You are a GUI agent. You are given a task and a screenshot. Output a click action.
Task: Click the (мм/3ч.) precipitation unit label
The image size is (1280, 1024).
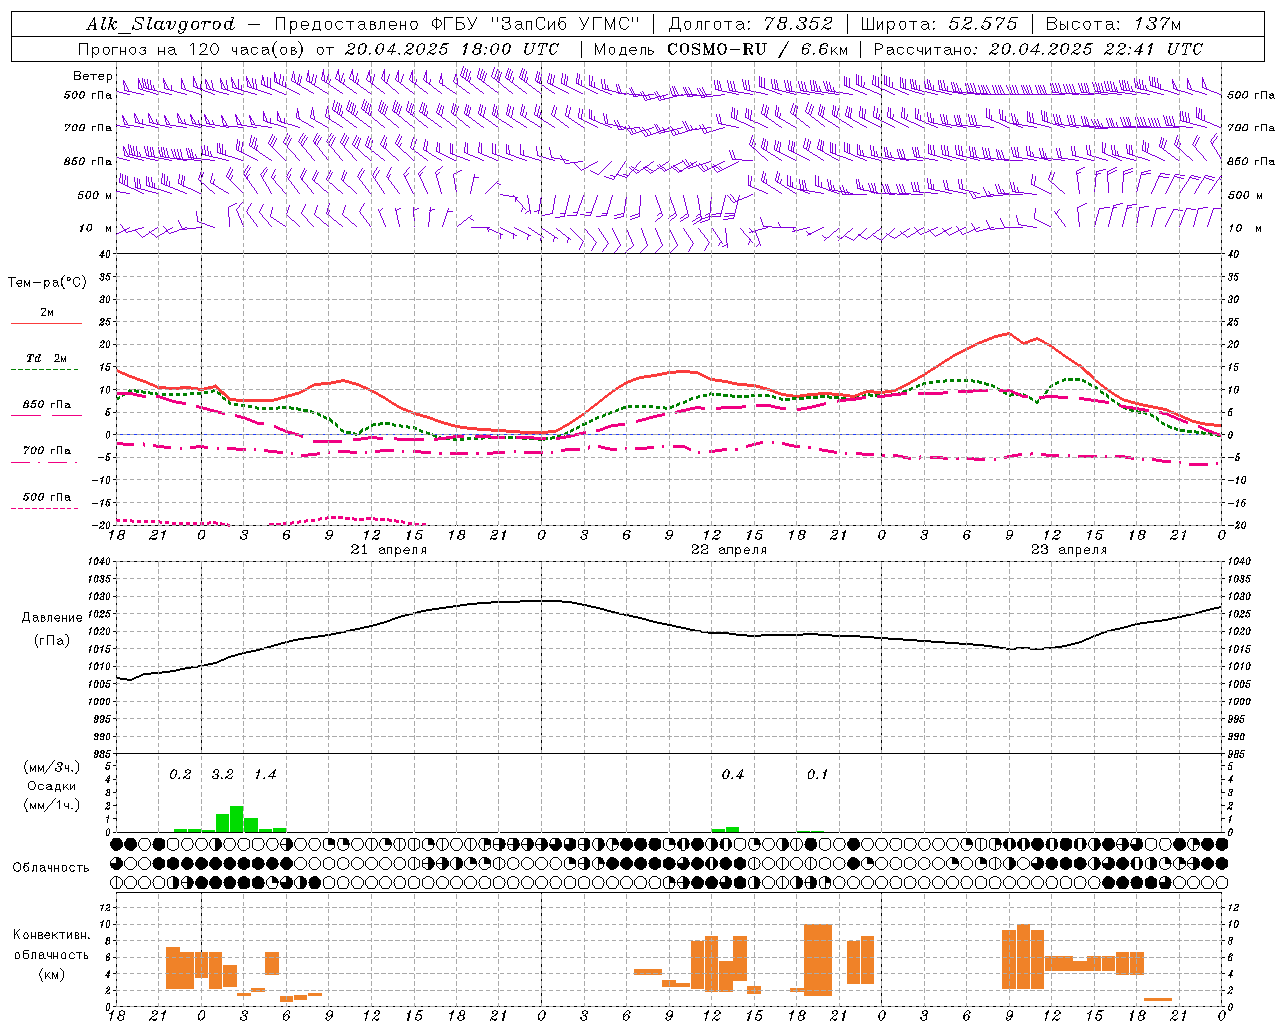[51, 767]
